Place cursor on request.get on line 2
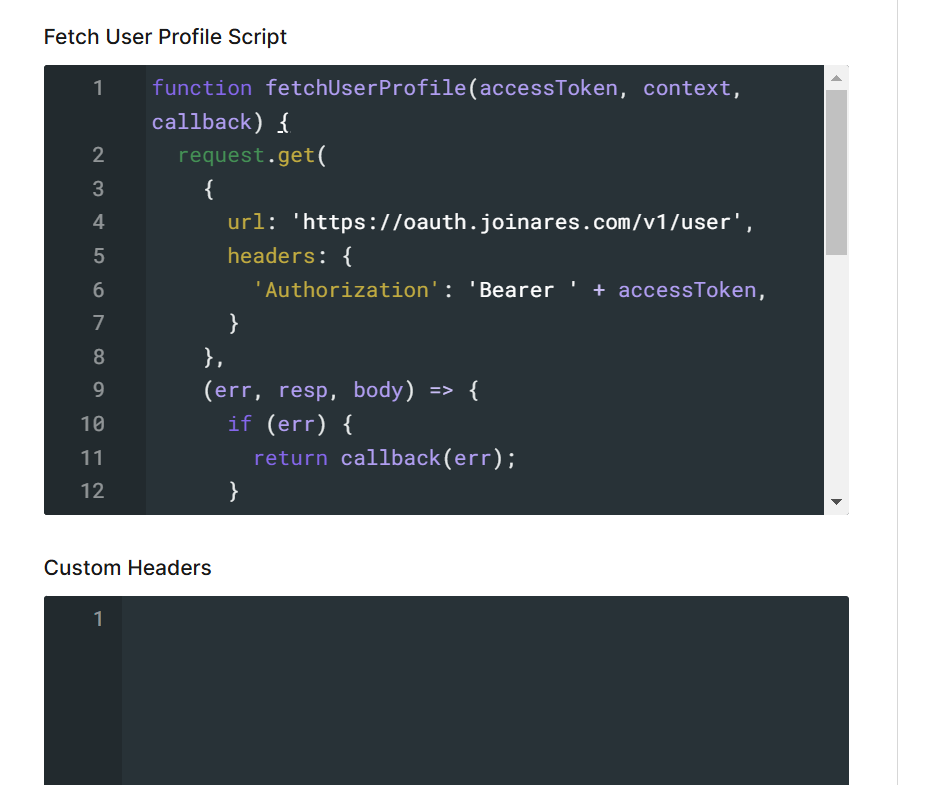Viewport: 947px width, 785px height. [x=246, y=155]
